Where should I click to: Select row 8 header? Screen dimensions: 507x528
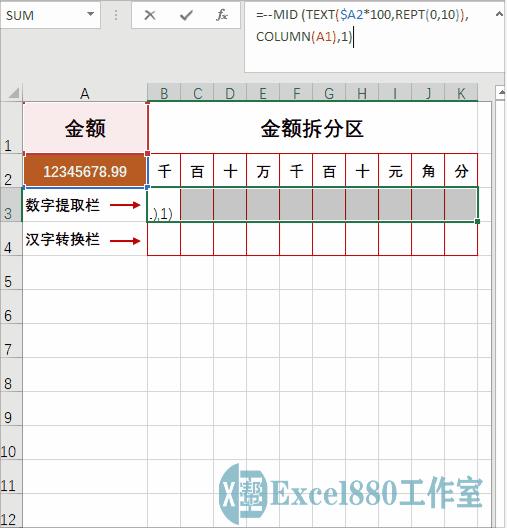[x=11, y=375]
